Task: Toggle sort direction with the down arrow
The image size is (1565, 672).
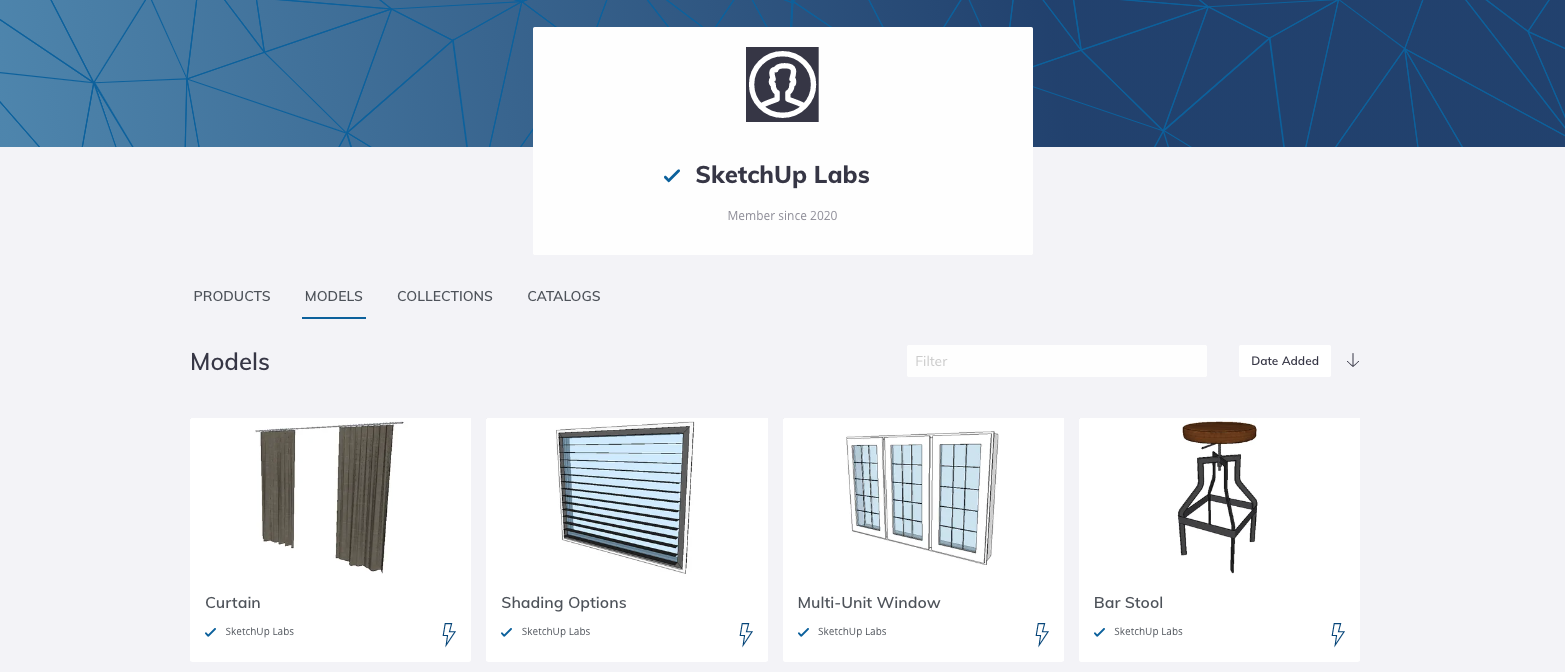Action: point(1353,361)
